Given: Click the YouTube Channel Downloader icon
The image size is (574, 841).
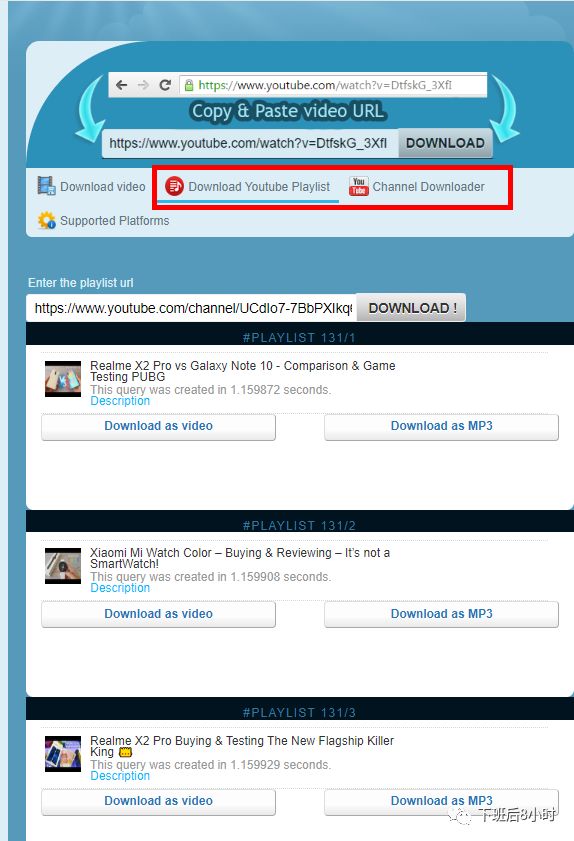Looking at the screenshot, I should pyautogui.click(x=359, y=186).
